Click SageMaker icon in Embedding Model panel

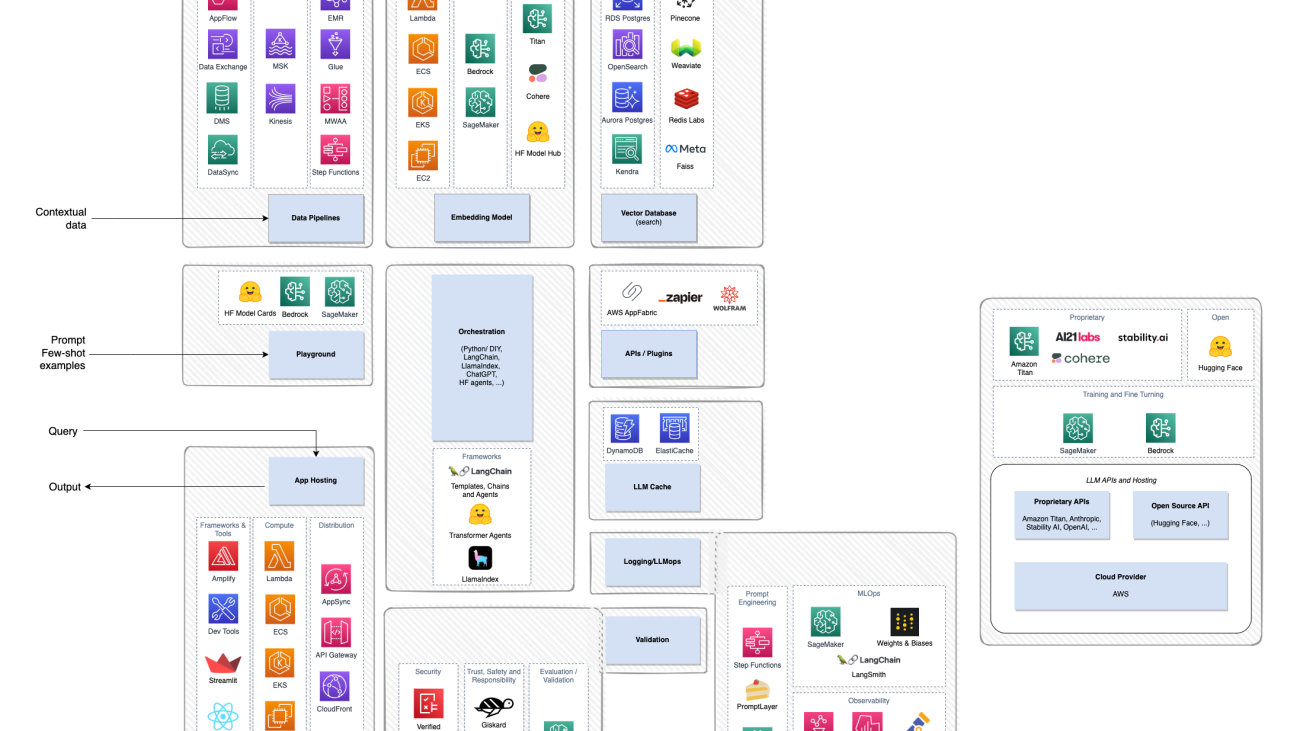click(480, 102)
